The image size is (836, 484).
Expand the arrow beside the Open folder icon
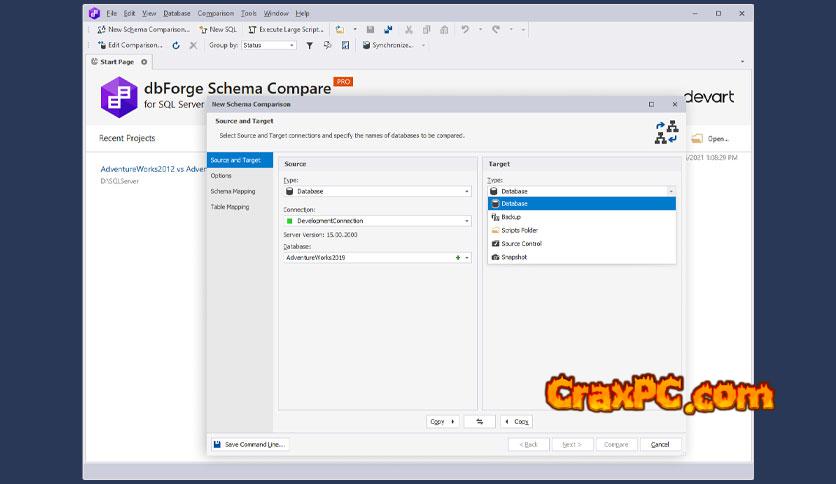(x=355, y=30)
